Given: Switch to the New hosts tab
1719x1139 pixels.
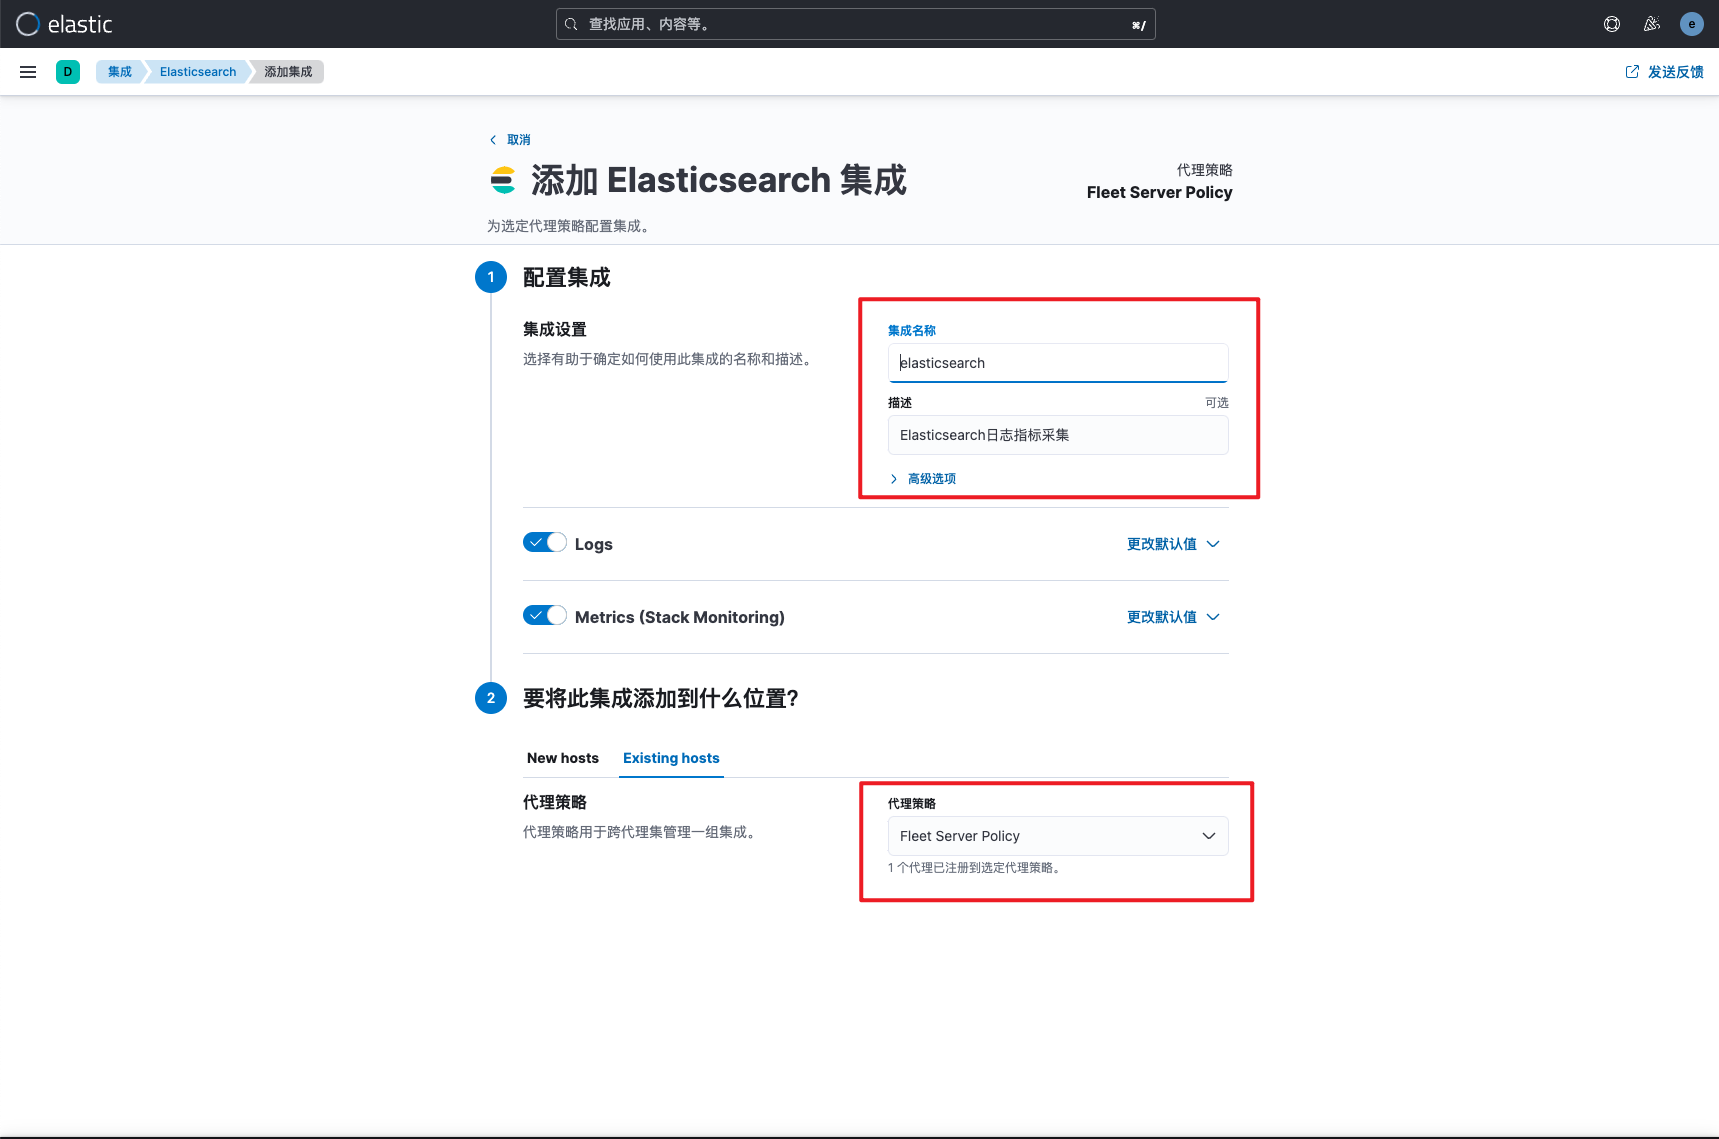Looking at the screenshot, I should click(x=563, y=758).
